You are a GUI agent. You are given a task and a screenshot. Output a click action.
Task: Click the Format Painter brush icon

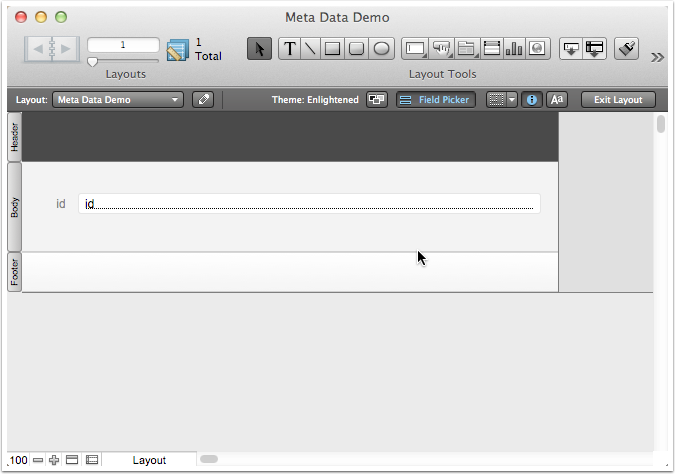(x=627, y=49)
